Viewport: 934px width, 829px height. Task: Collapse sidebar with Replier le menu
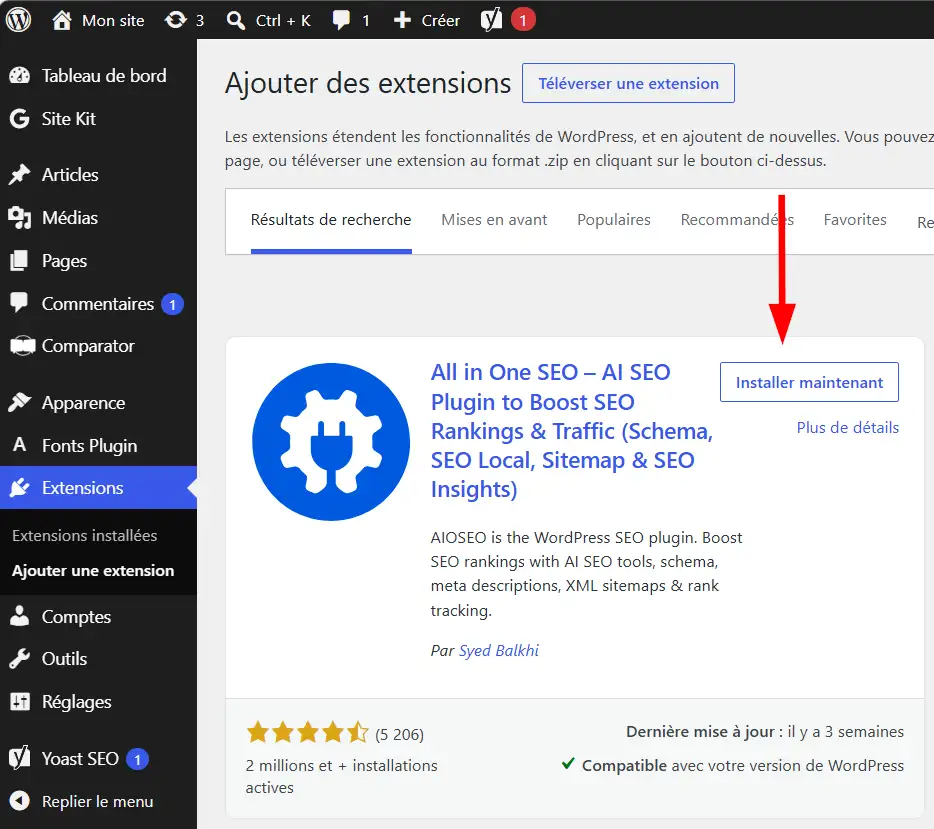point(98,801)
